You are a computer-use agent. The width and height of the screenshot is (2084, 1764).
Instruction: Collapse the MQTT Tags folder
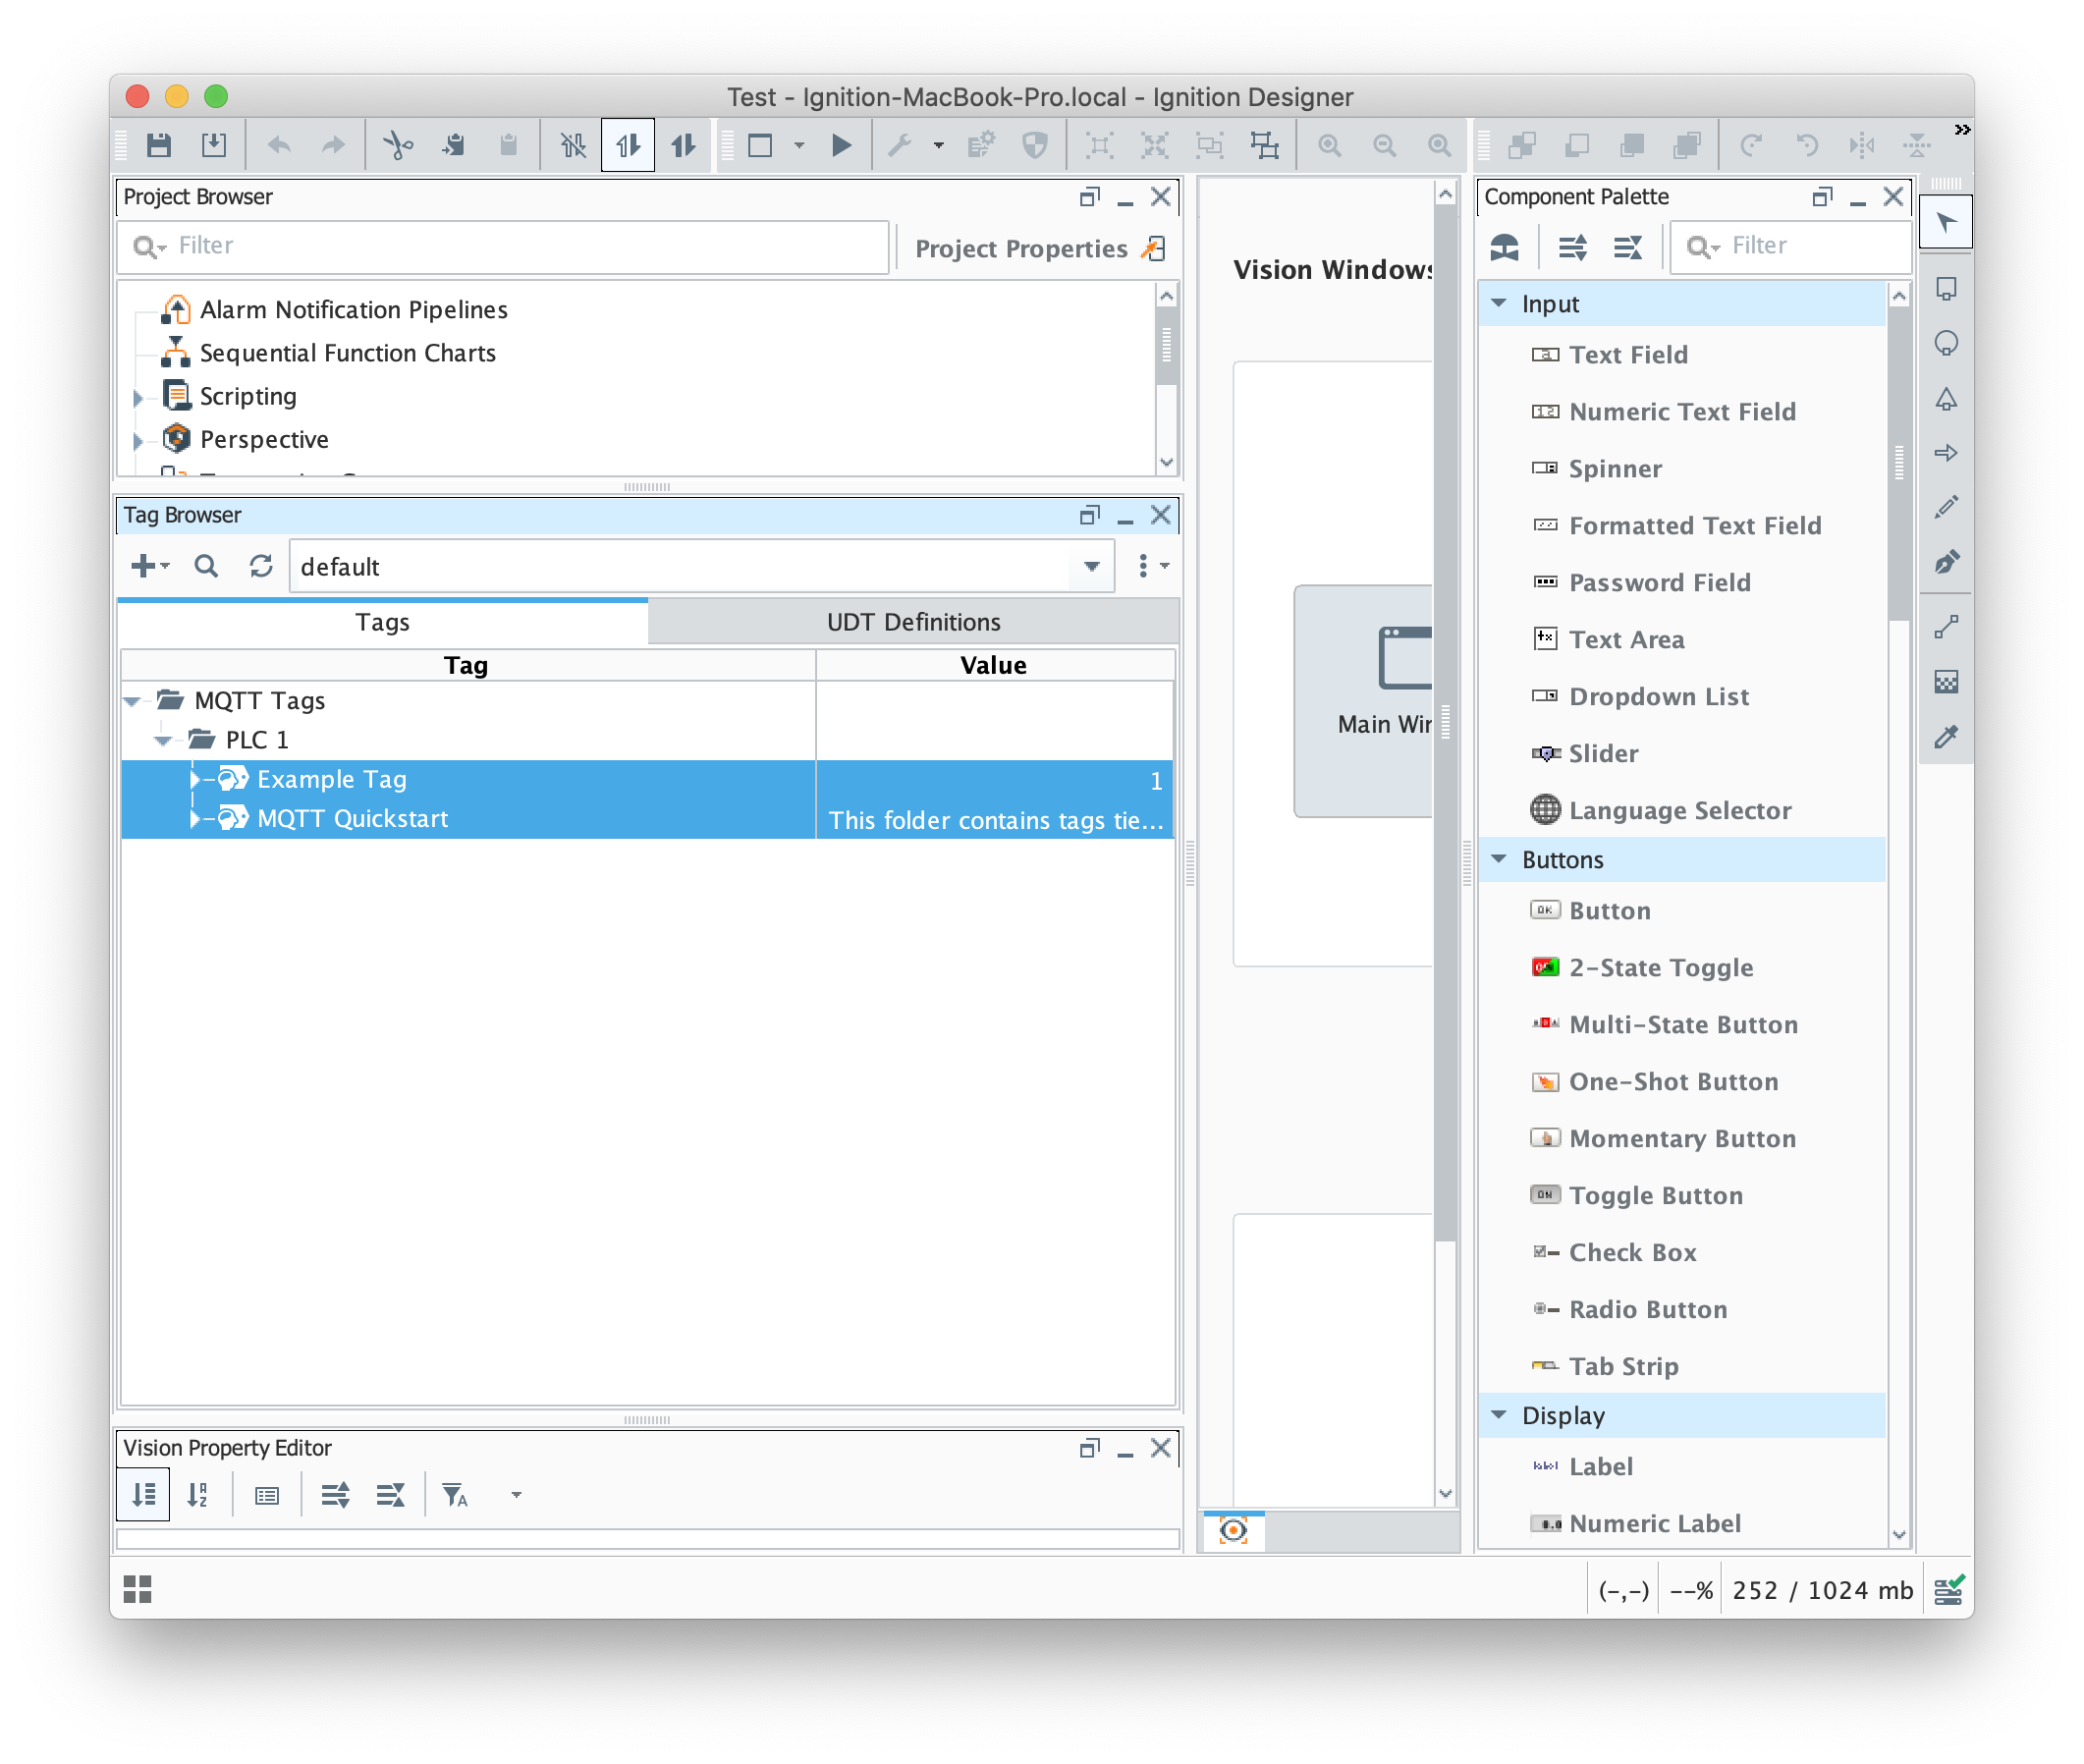pyautogui.click(x=131, y=702)
